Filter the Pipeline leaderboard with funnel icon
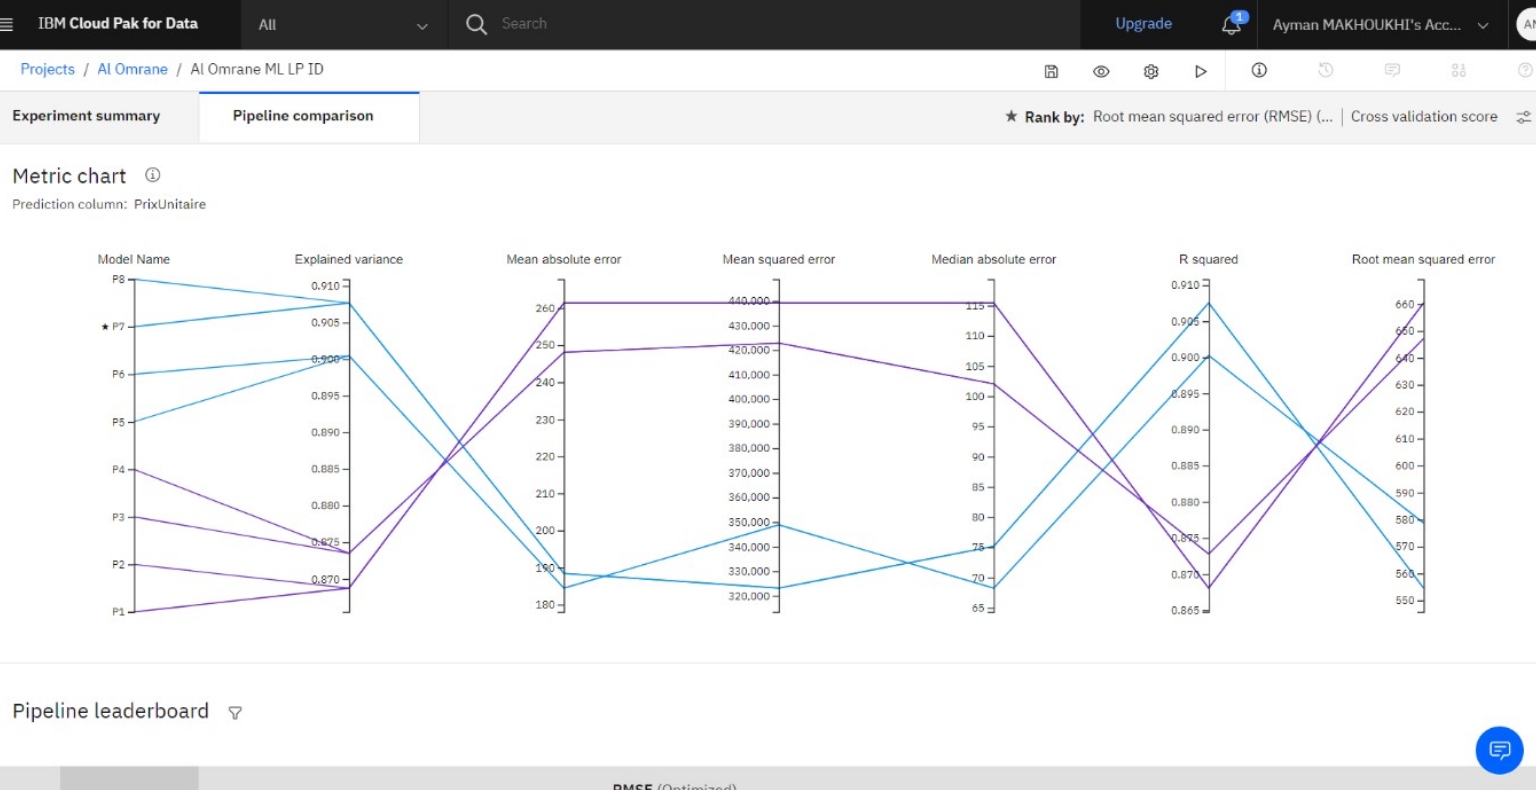The height and width of the screenshot is (790, 1536). click(x=235, y=713)
